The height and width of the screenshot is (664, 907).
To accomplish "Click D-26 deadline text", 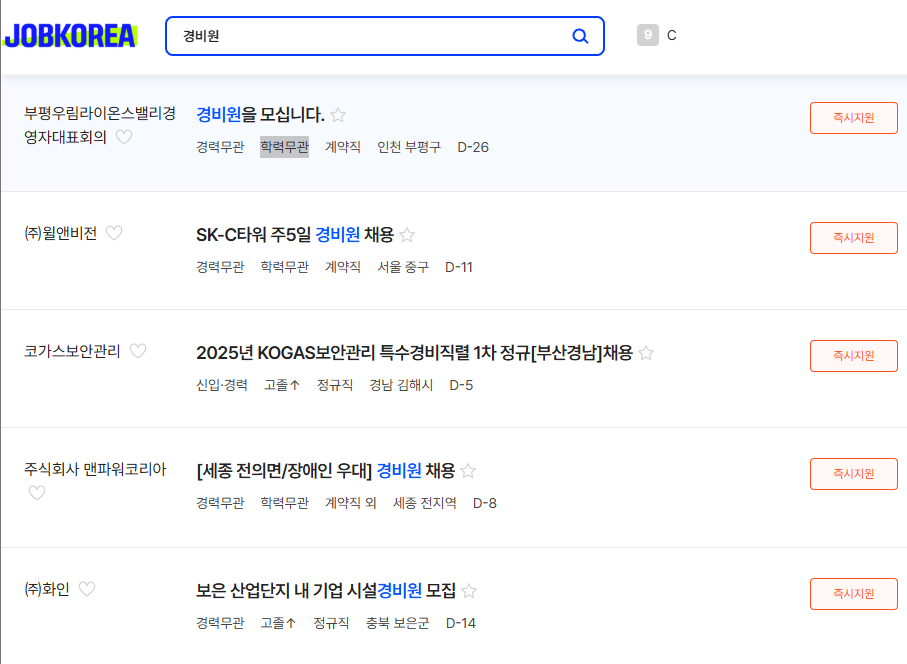I will [x=473, y=147].
